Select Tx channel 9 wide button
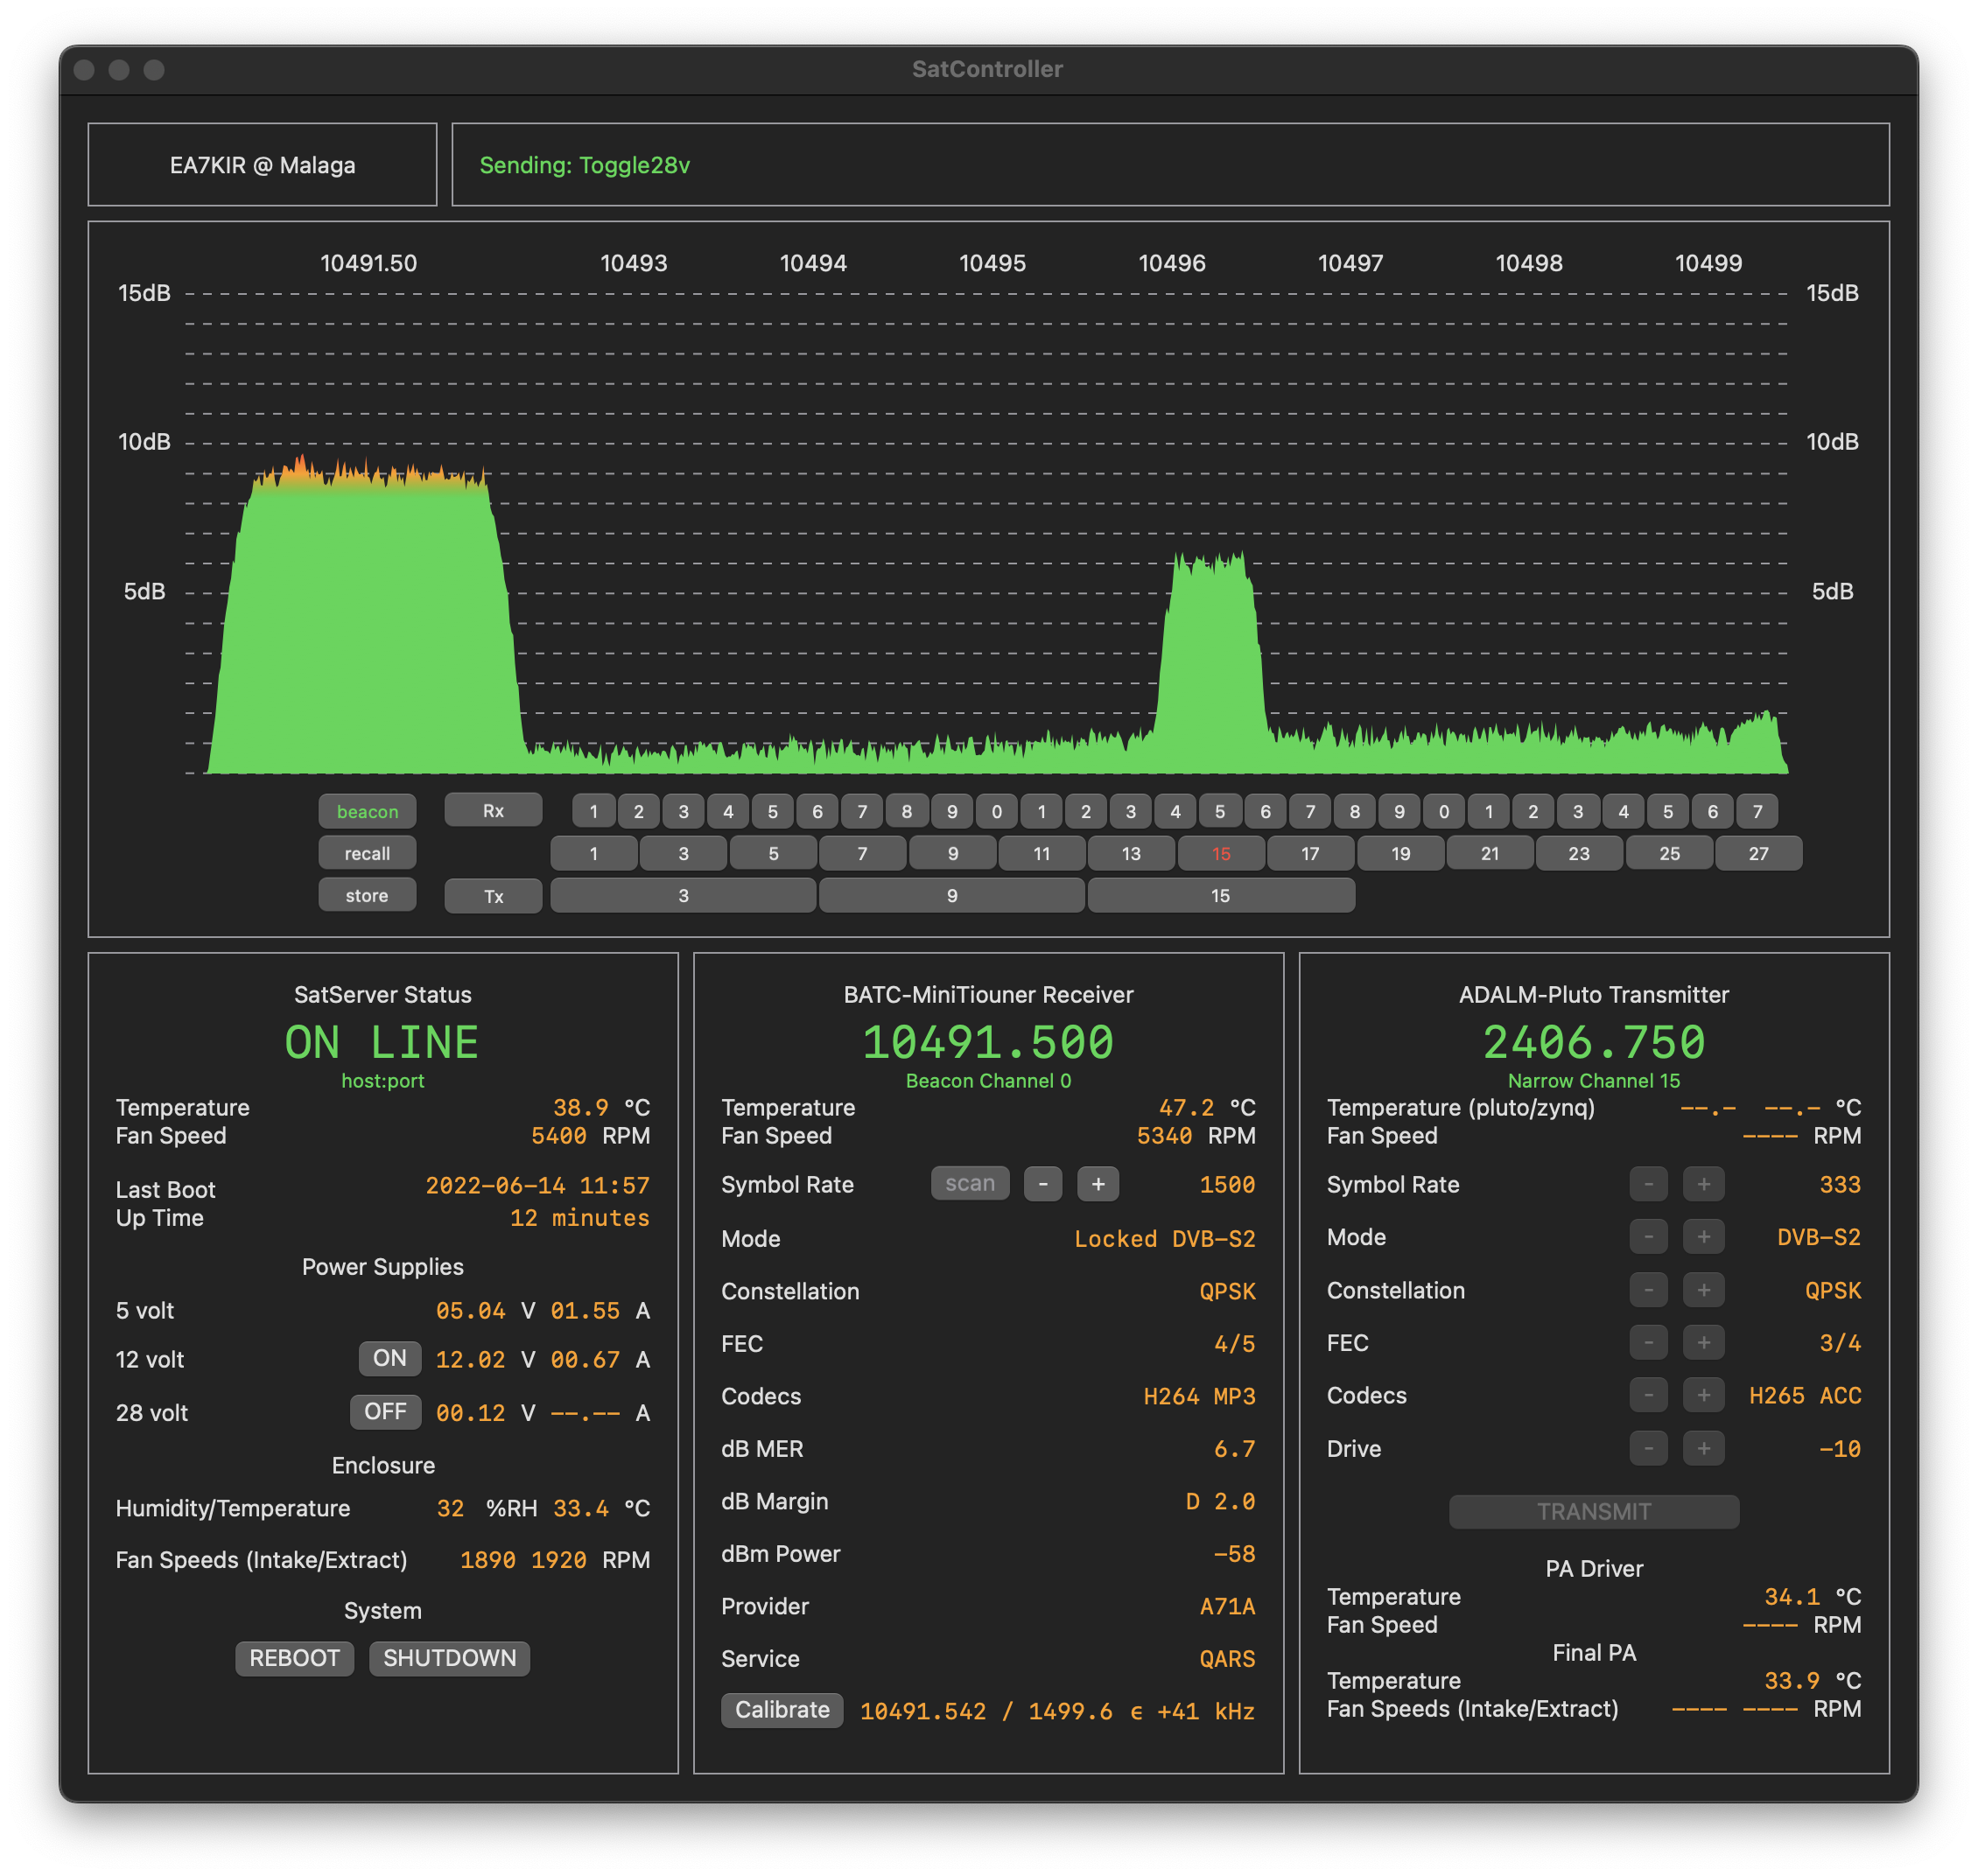Image resolution: width=1978 pixels, height=1876 pixels. 951,895
